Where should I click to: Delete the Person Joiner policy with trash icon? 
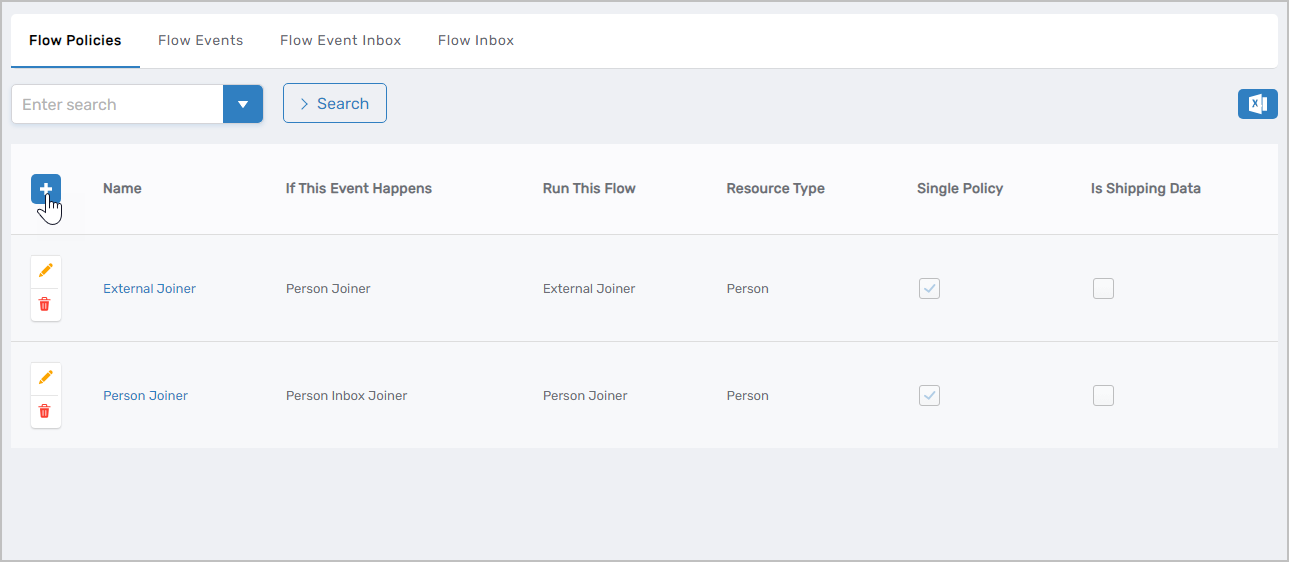pos(45,411)
